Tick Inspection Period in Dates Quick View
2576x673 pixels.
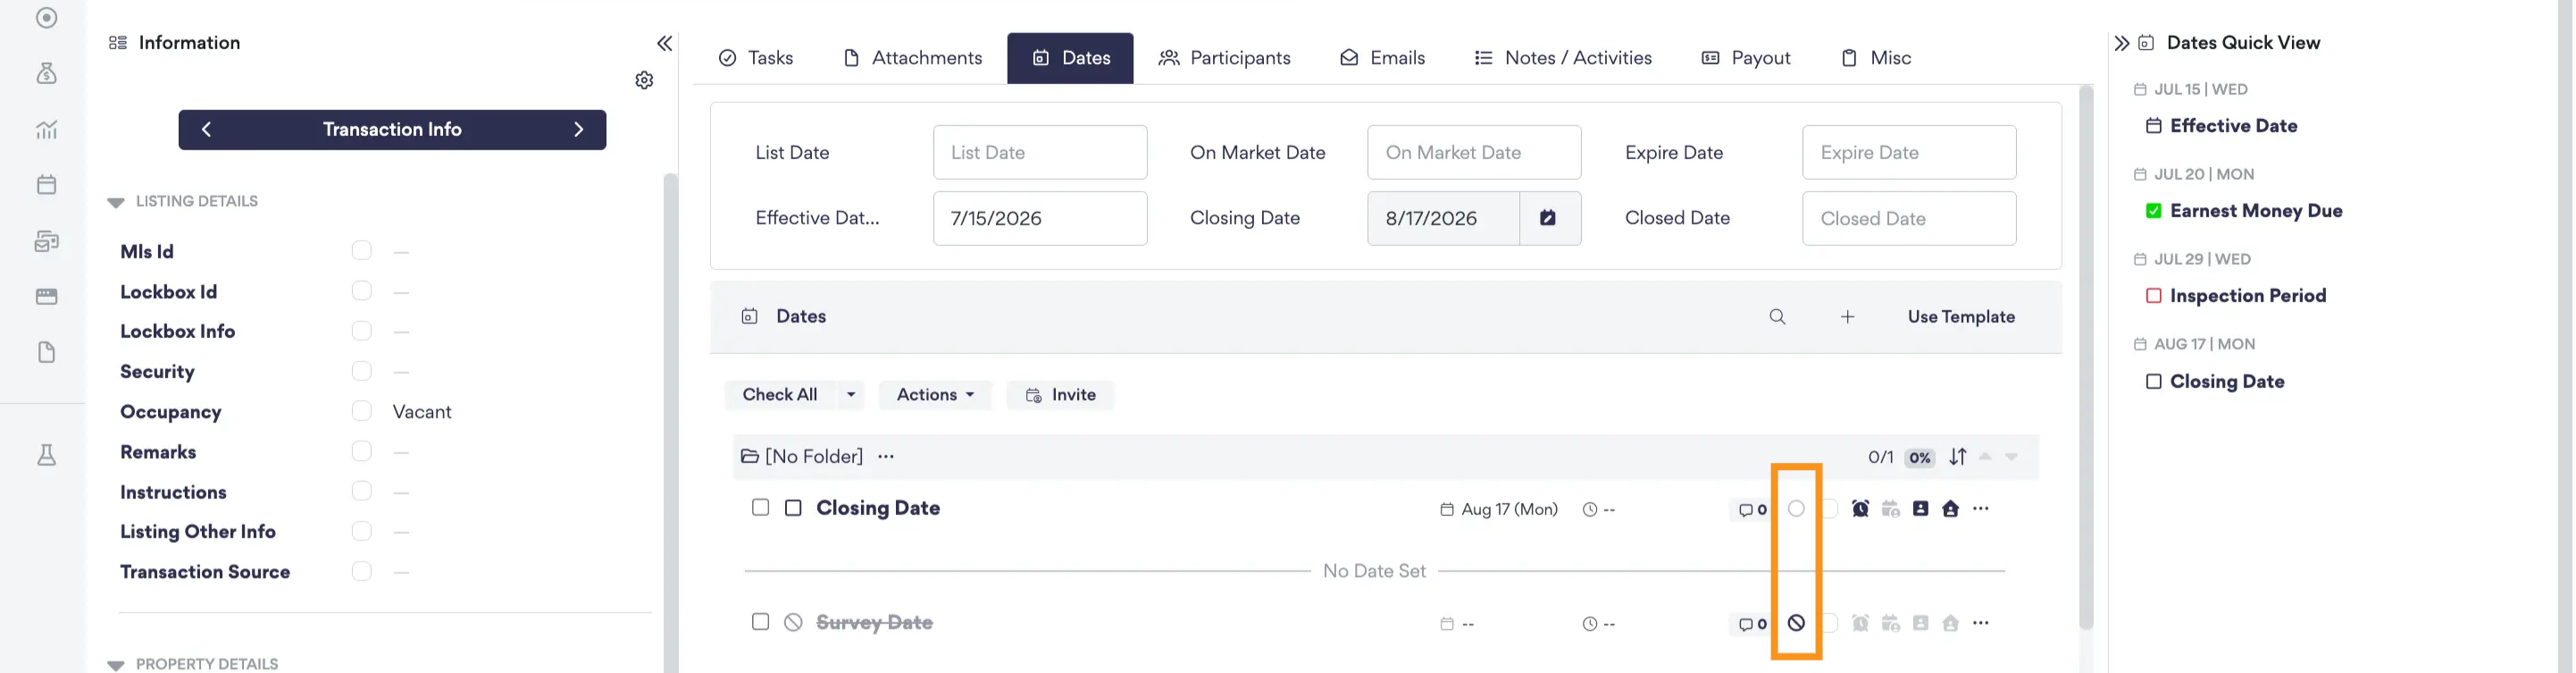click(2153, 296)
